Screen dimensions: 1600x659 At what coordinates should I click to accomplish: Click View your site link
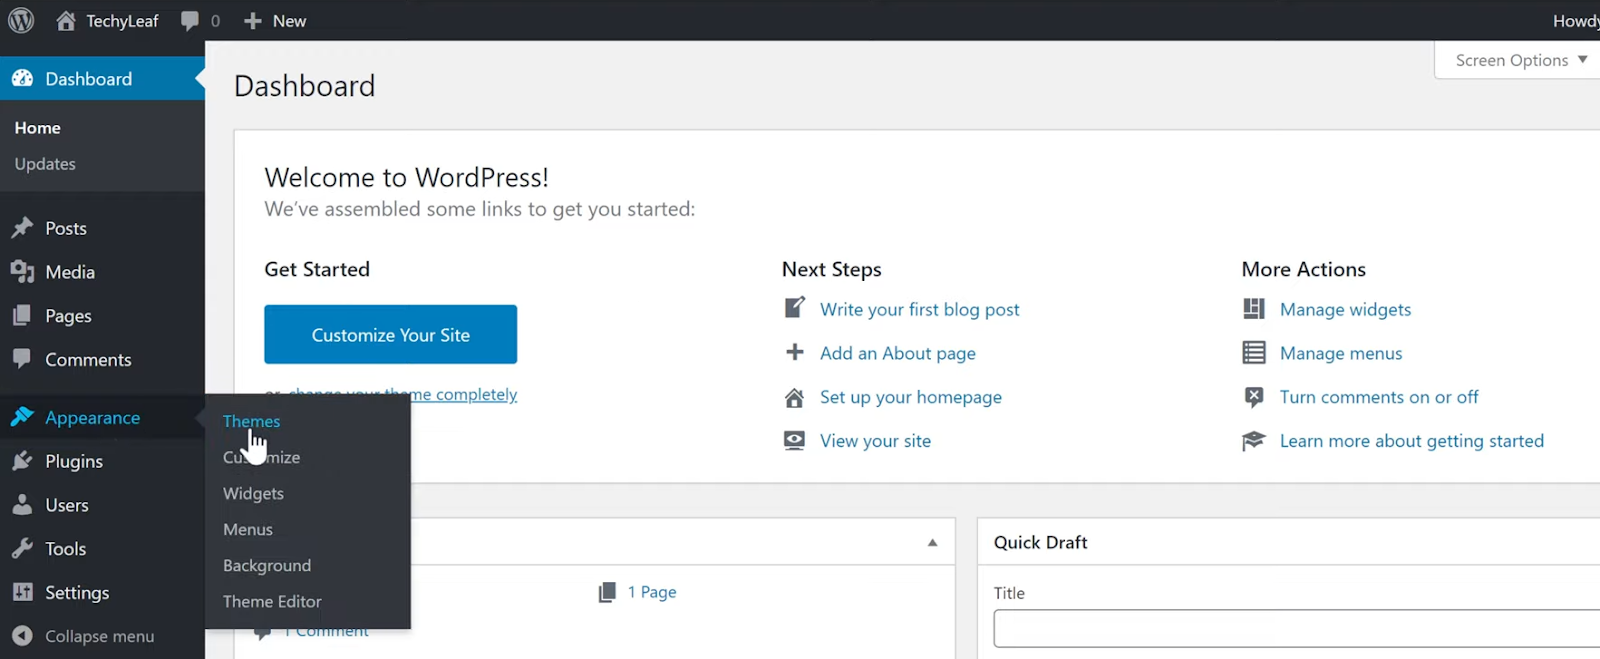tap(875, 441)
